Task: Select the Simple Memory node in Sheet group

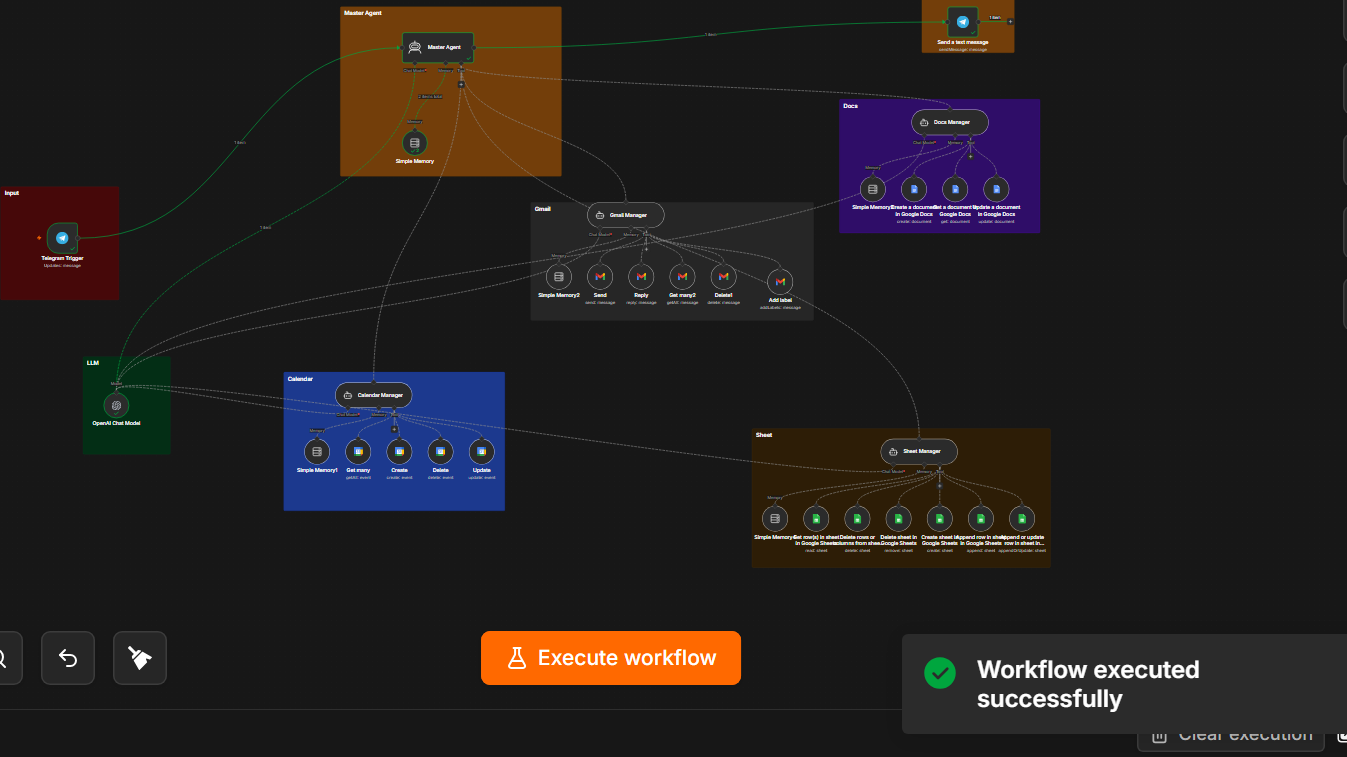Action: click(x=774, y=518)
